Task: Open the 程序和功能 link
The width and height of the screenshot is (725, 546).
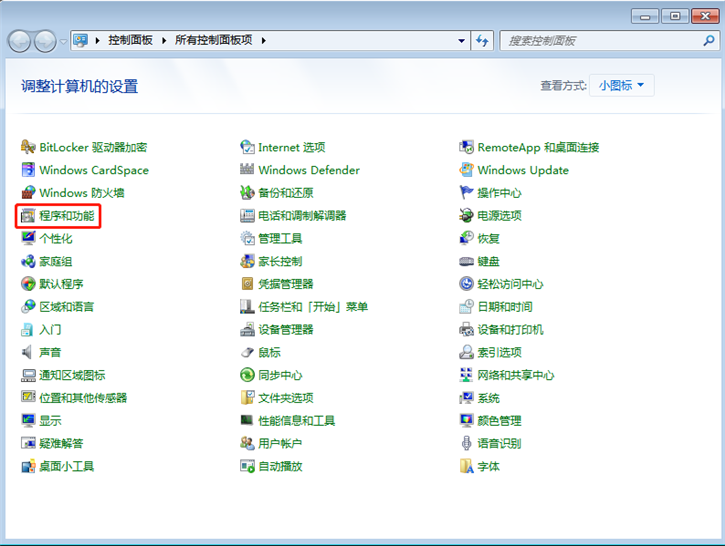Action: coord(67,216)
